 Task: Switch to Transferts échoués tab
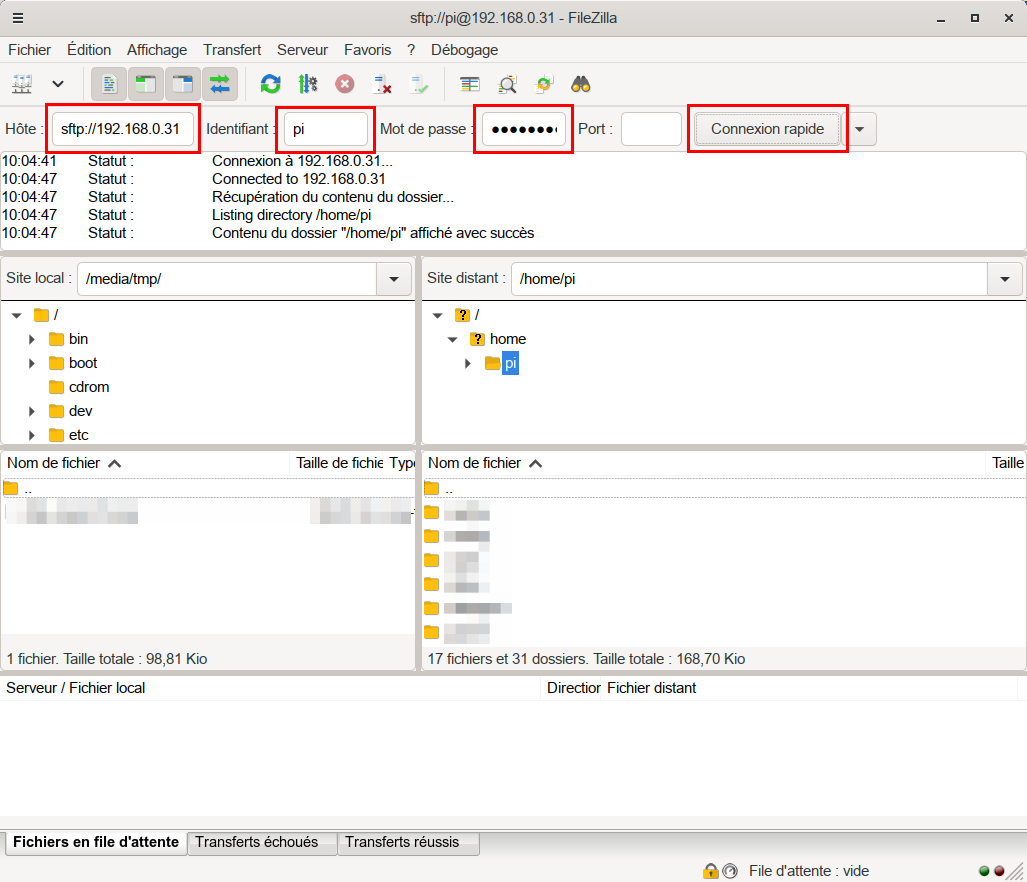[257, 842]
